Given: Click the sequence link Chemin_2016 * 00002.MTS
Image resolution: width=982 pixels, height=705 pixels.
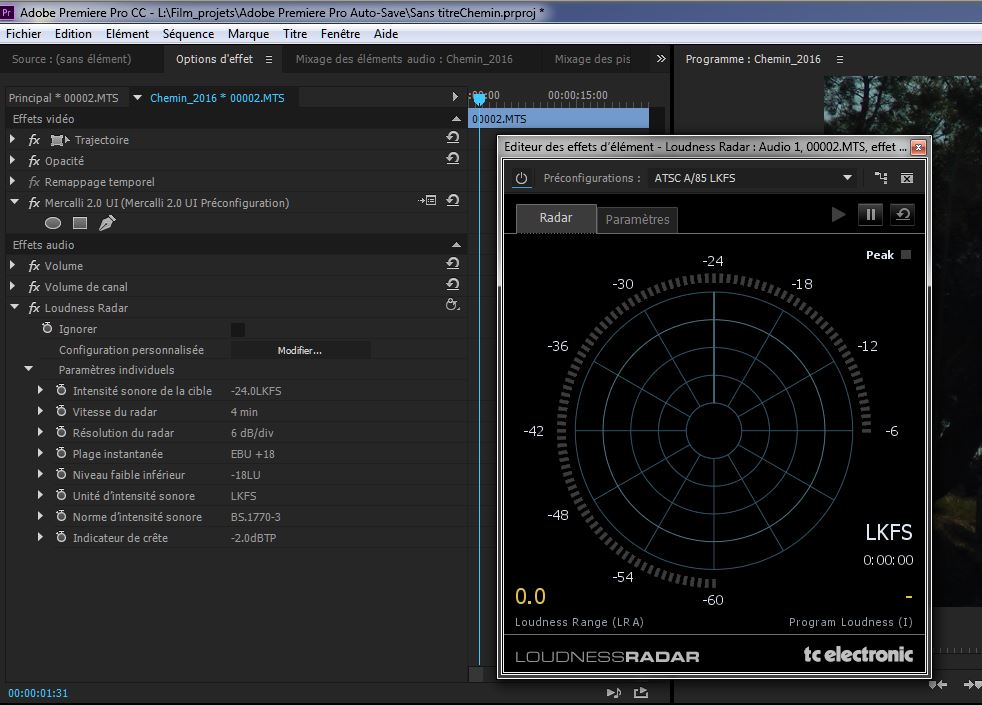Looking at the screenshot, I should pyautogui.click(x=217, y=98).
